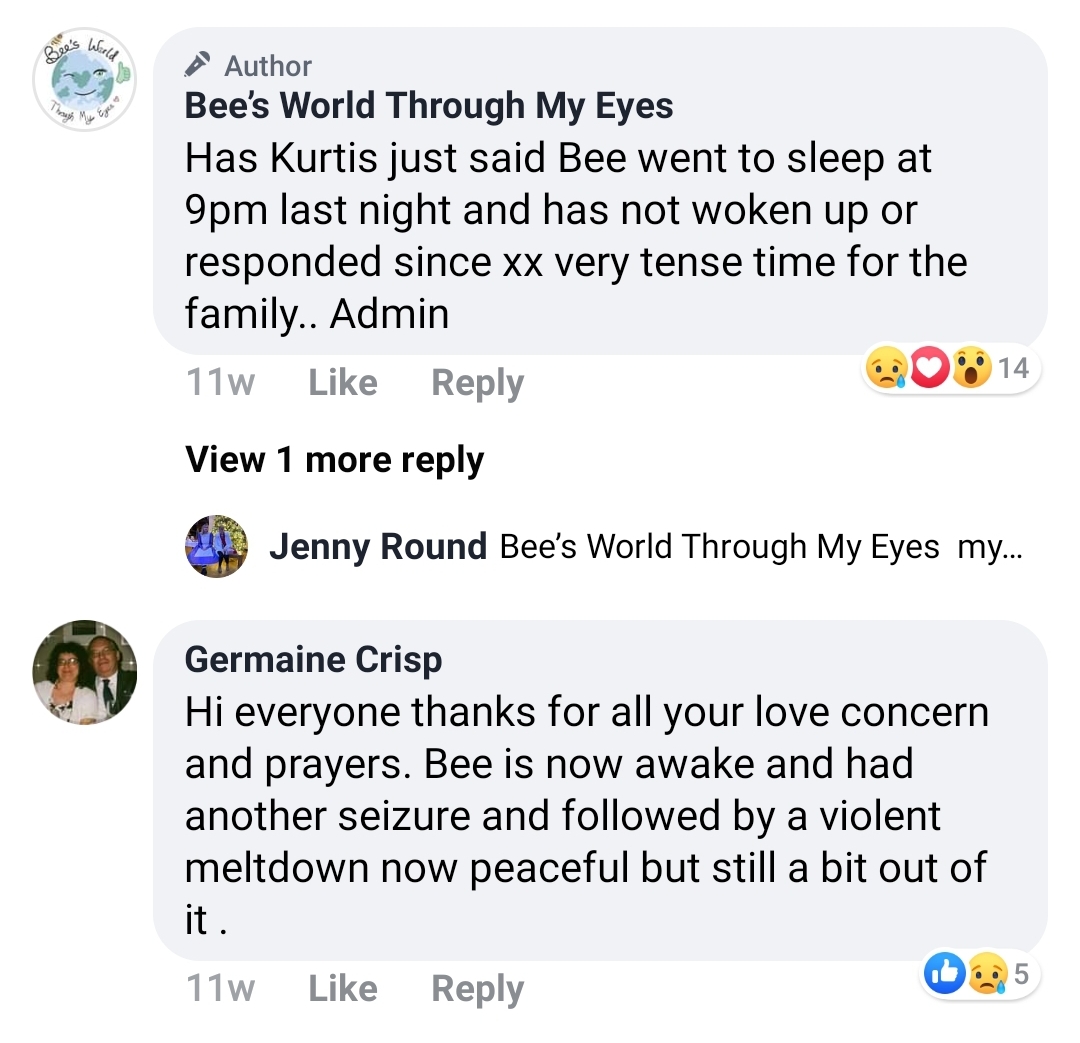Image resolution: width=1080 pixels, height=1043 pixels.
Task: Reply to Germaine Crisp's comment
Action: (477, 990)
